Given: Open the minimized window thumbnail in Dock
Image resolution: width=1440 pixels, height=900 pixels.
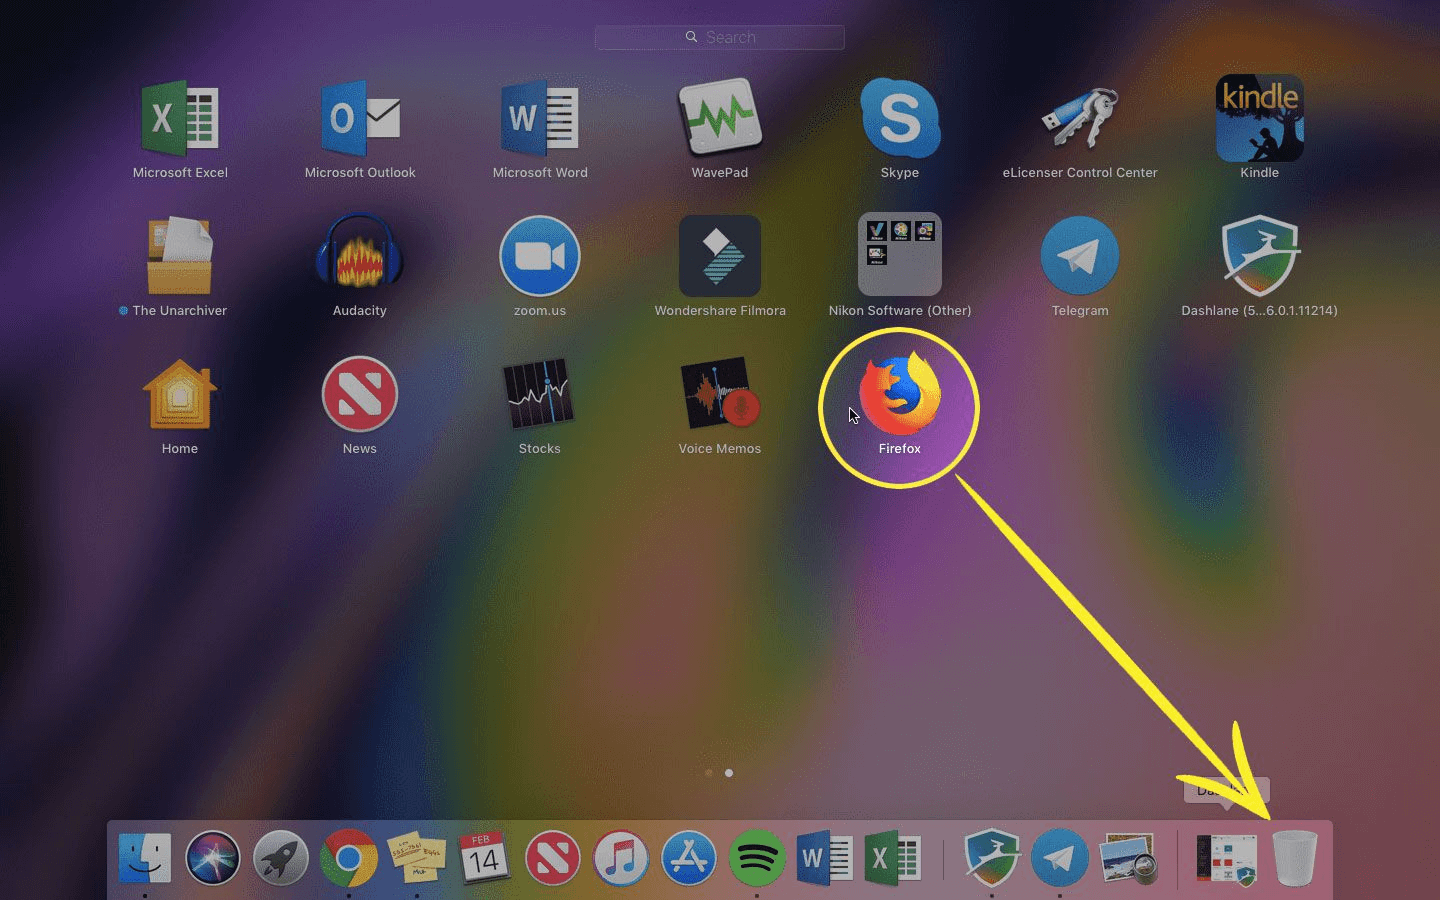Looking at the screenshot, I should click(x=1227, y=858).
